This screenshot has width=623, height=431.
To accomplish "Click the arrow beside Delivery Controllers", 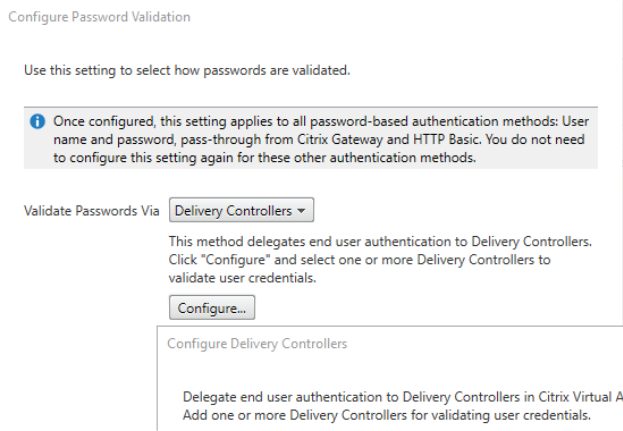I will click(303, 211).
